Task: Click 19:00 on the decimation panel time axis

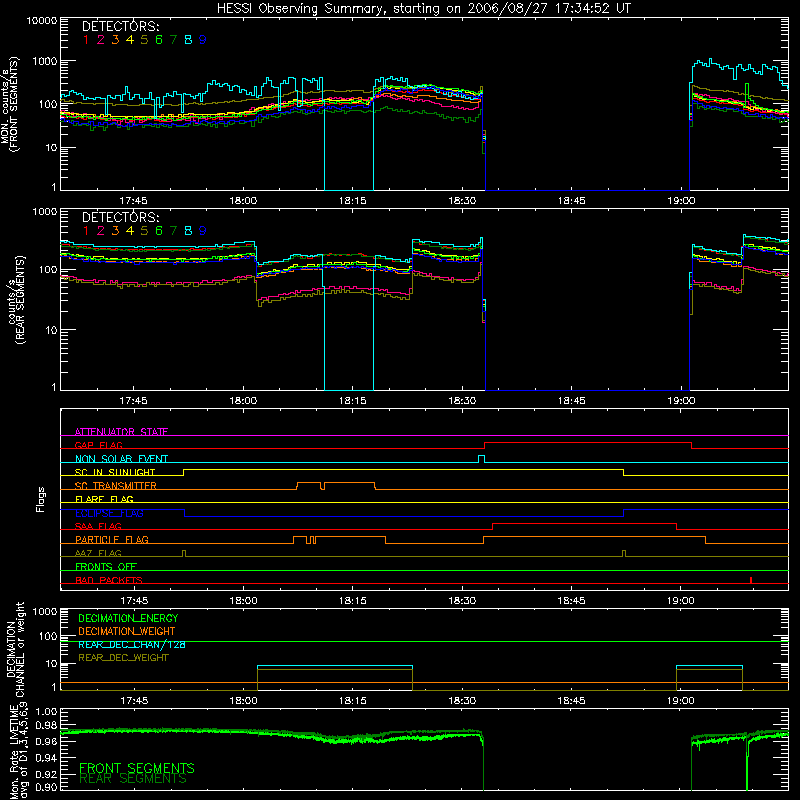Action: [x=681, y=701]
